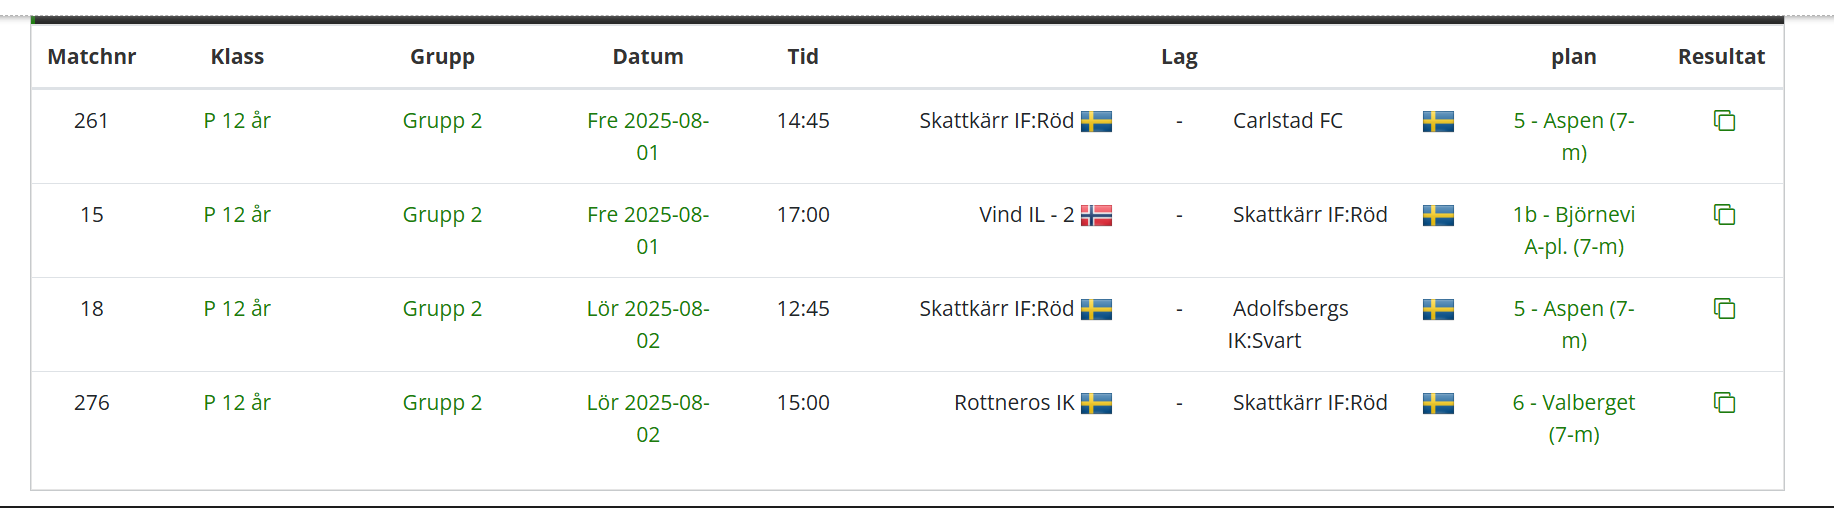This screenshot has height=508, width=1834.
Task: Select date Fre 2025-08-01 for match 261
Action: (648, 136)
